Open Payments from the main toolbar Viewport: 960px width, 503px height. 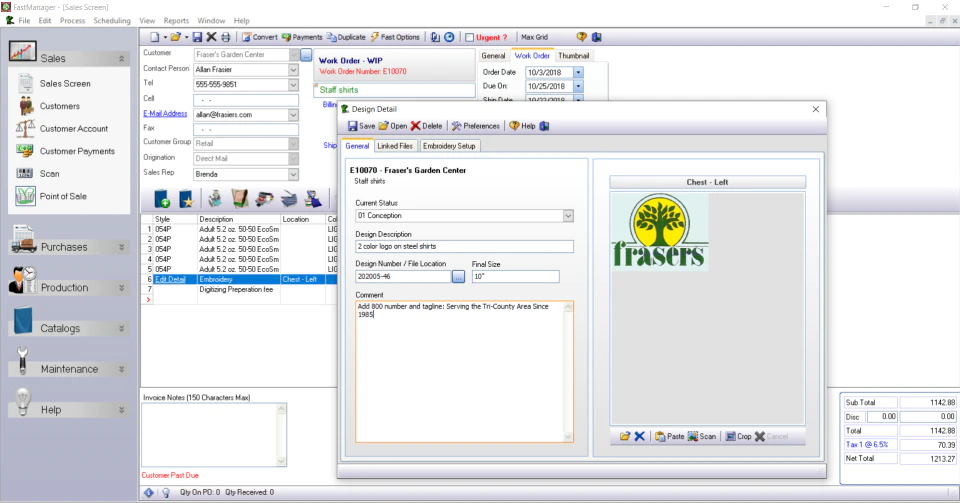[x=302, y=37]
